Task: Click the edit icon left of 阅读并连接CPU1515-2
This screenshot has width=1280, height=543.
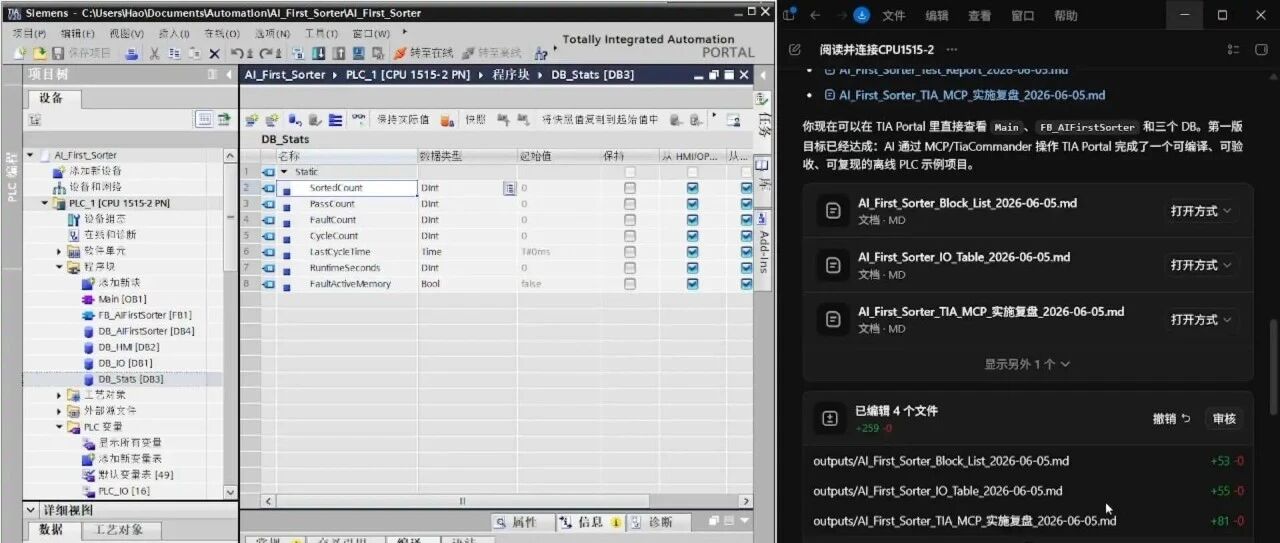Action: 795,49
